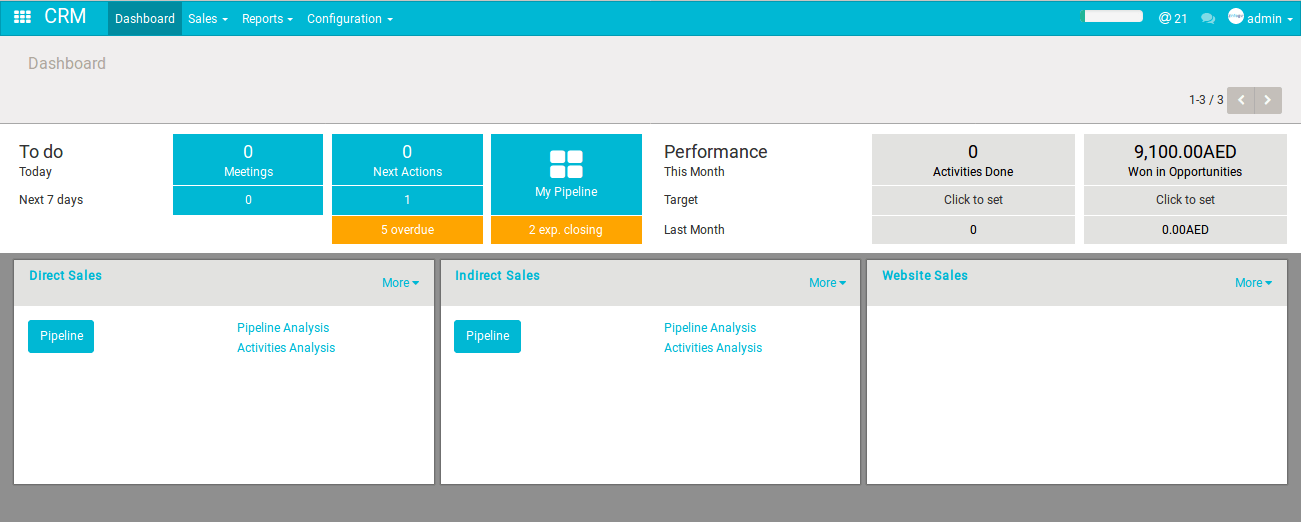Click last month Activities Done value

[x=973, y=230]
